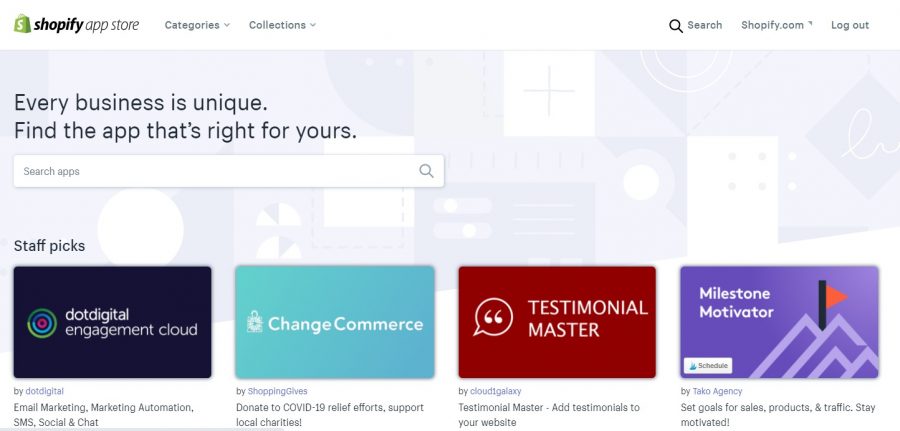Open the ChangeCommerce app card
900x431 pixels.
coord(335,322)
